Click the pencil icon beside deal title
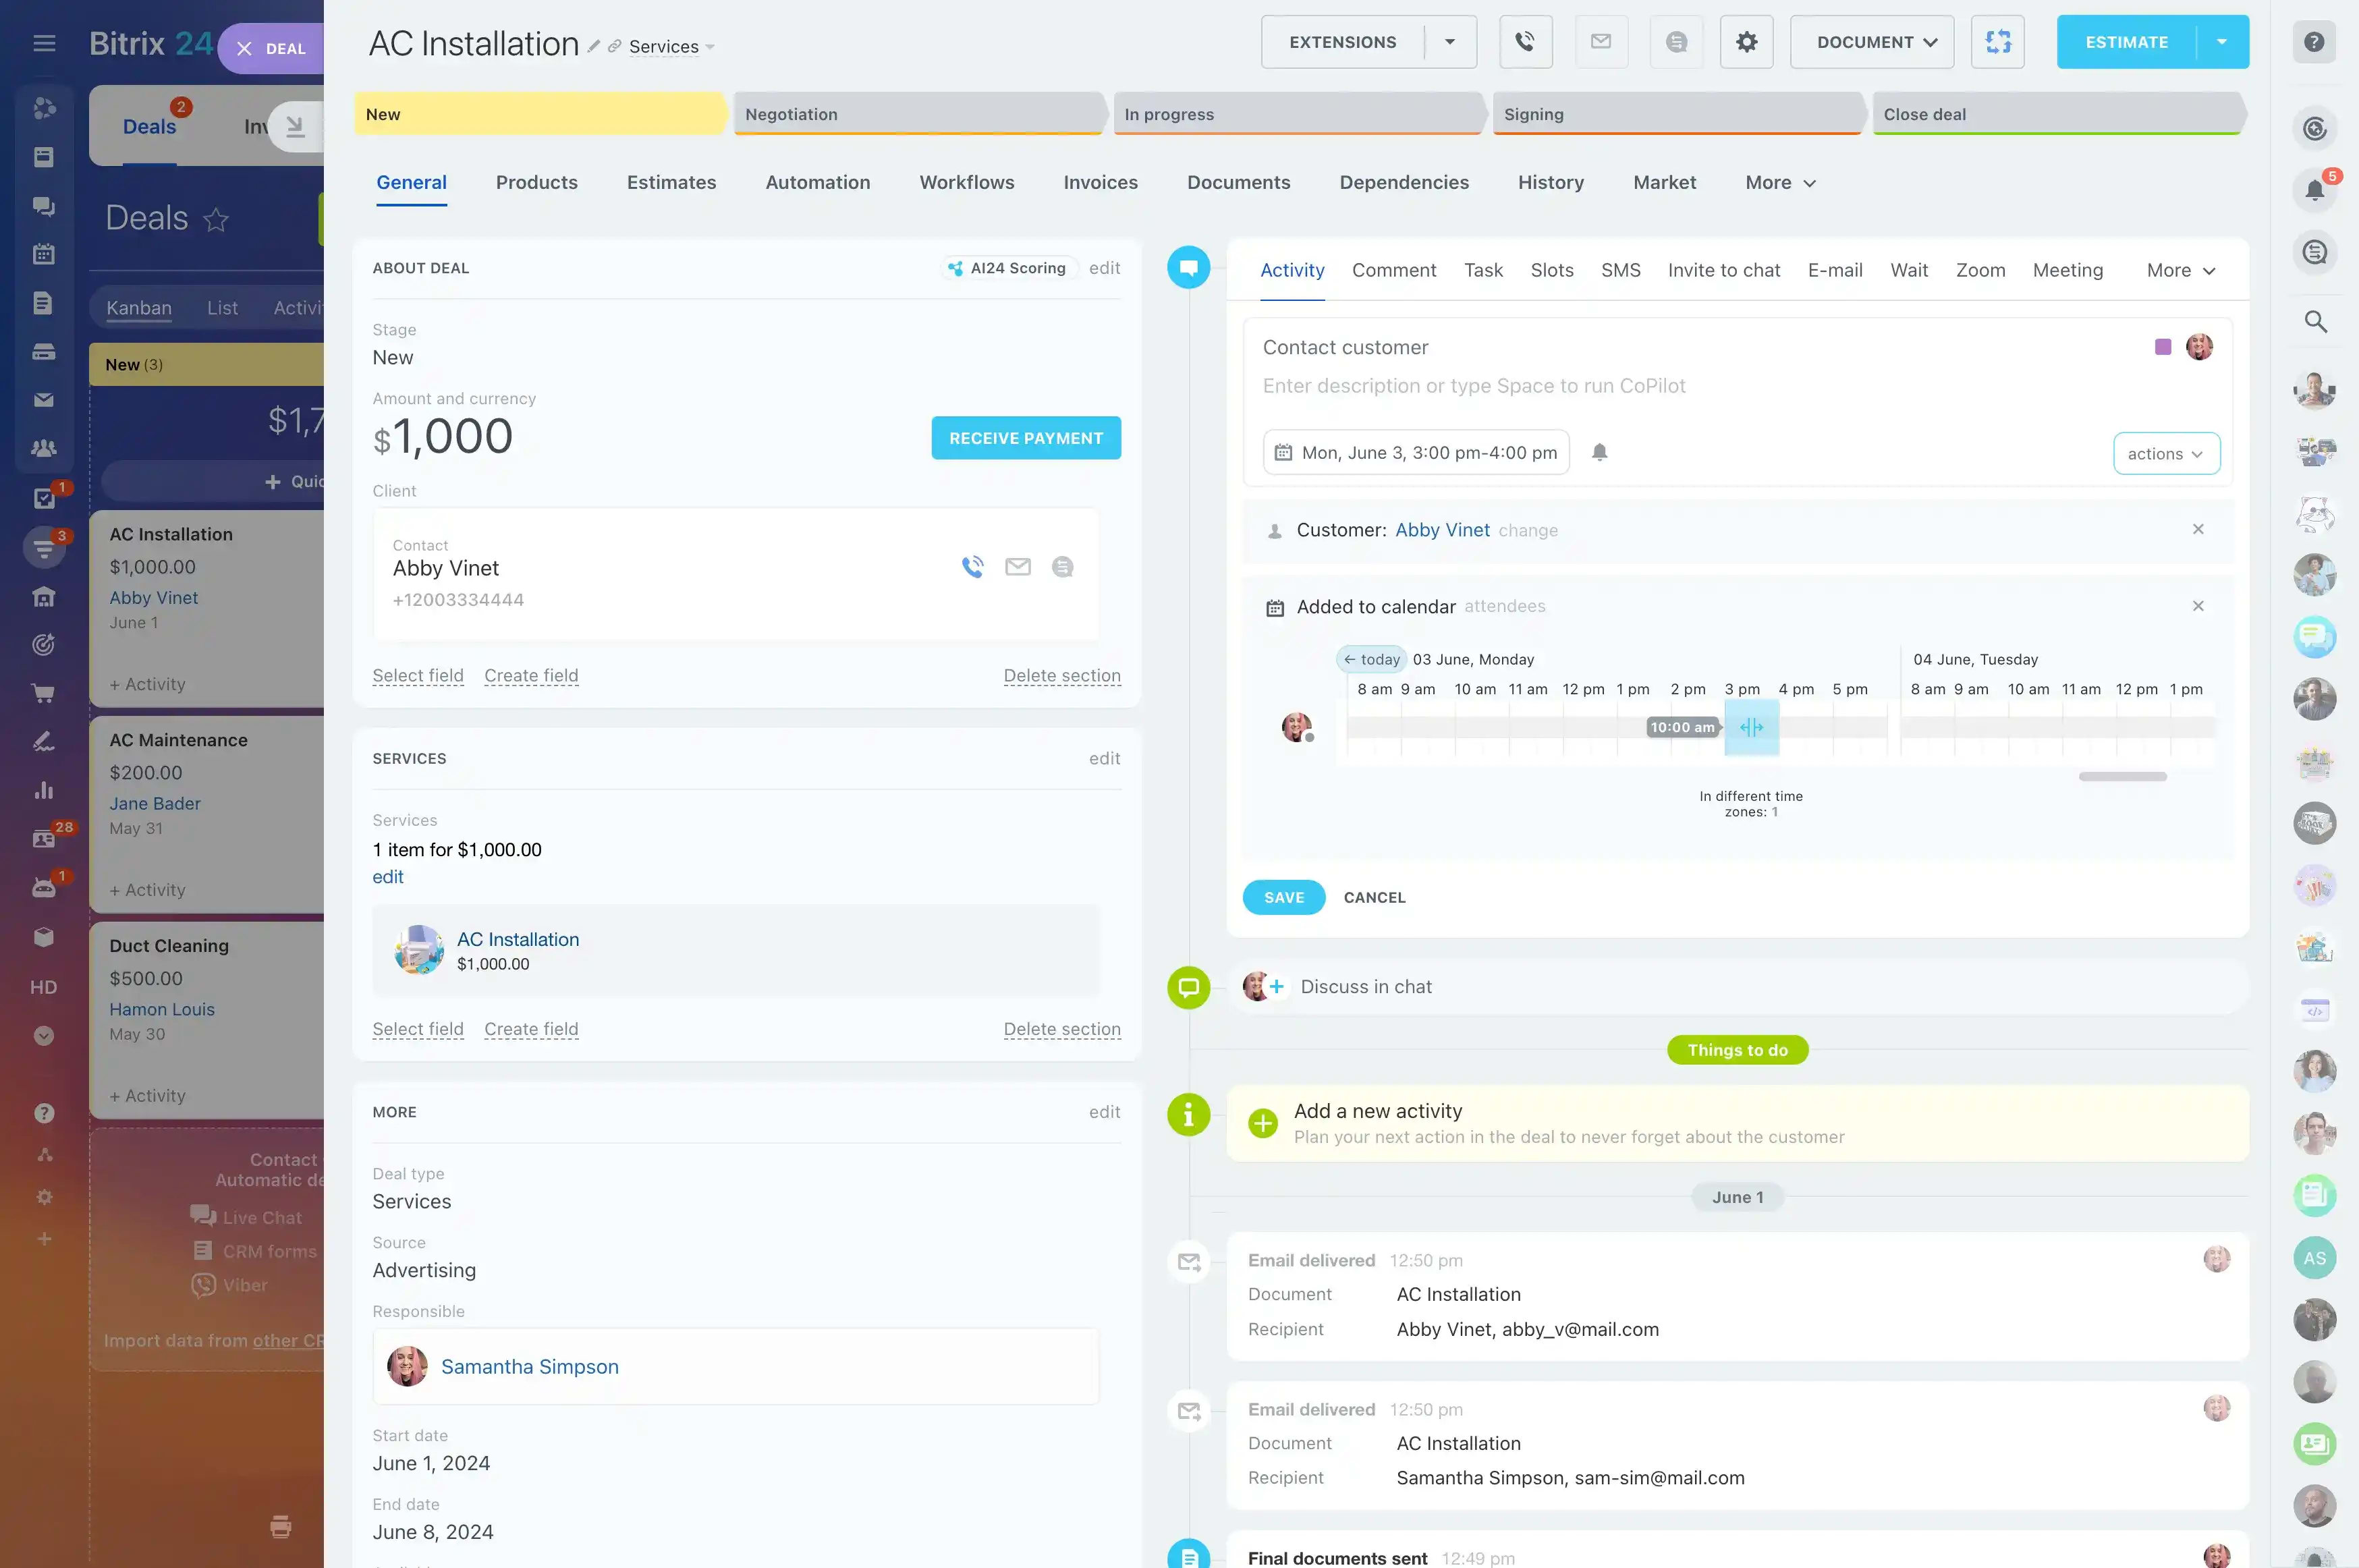Image resolution: width=2359 pixels, height=1568 pixels. point(594,46)
